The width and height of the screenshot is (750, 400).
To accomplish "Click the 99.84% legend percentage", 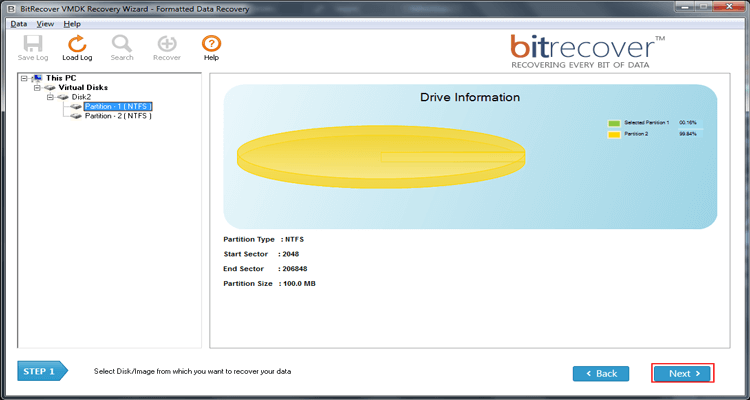I will tap(688, 134).
